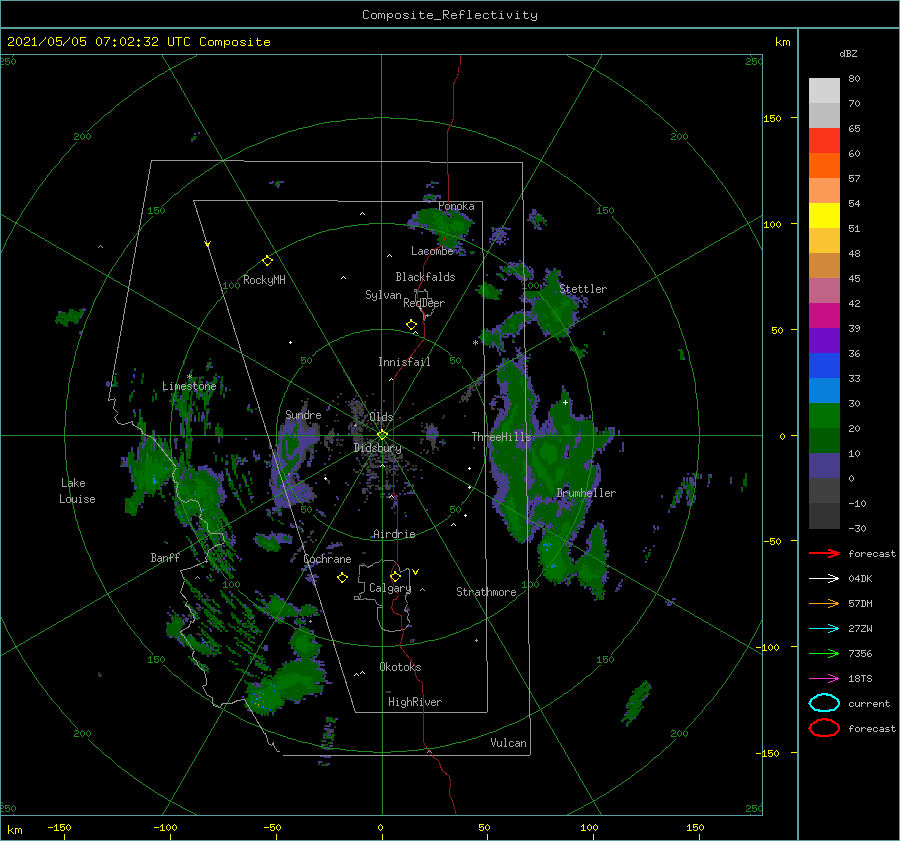This screenshot has height=841, width=900.
Task: Click the Airdrie city label
Action: [394, 534]
